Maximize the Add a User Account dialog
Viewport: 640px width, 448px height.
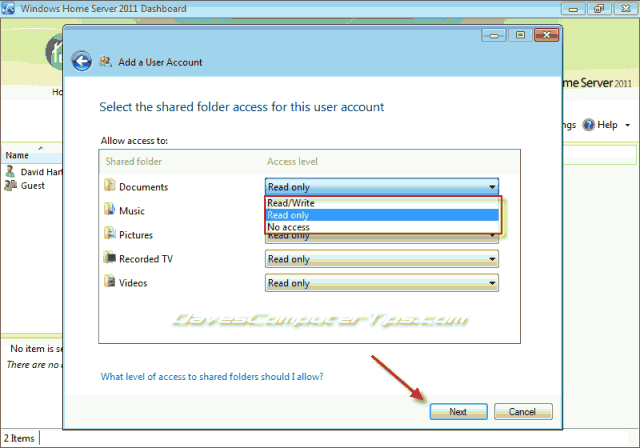click(x=520, y=35)
